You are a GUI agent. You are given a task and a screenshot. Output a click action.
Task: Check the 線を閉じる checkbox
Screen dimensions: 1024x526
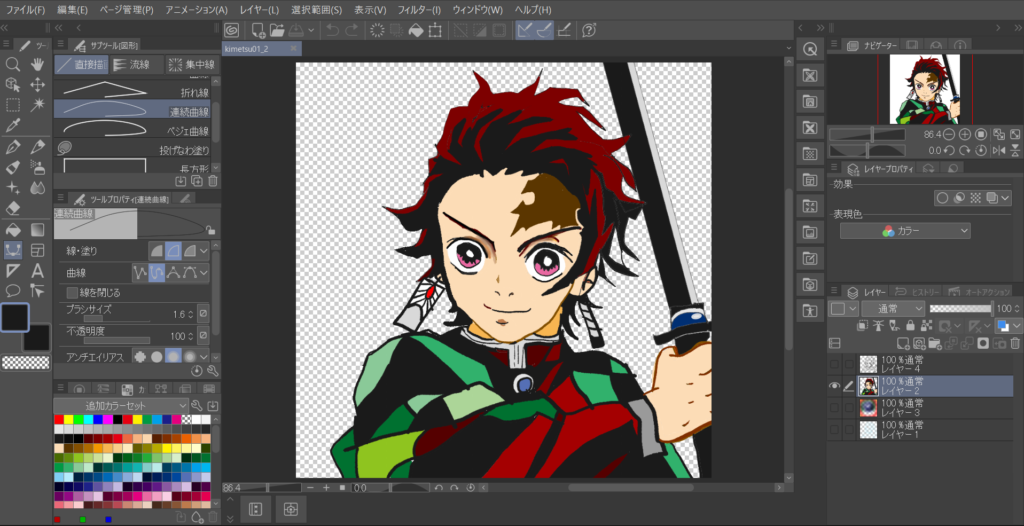(x=72, y=293)
